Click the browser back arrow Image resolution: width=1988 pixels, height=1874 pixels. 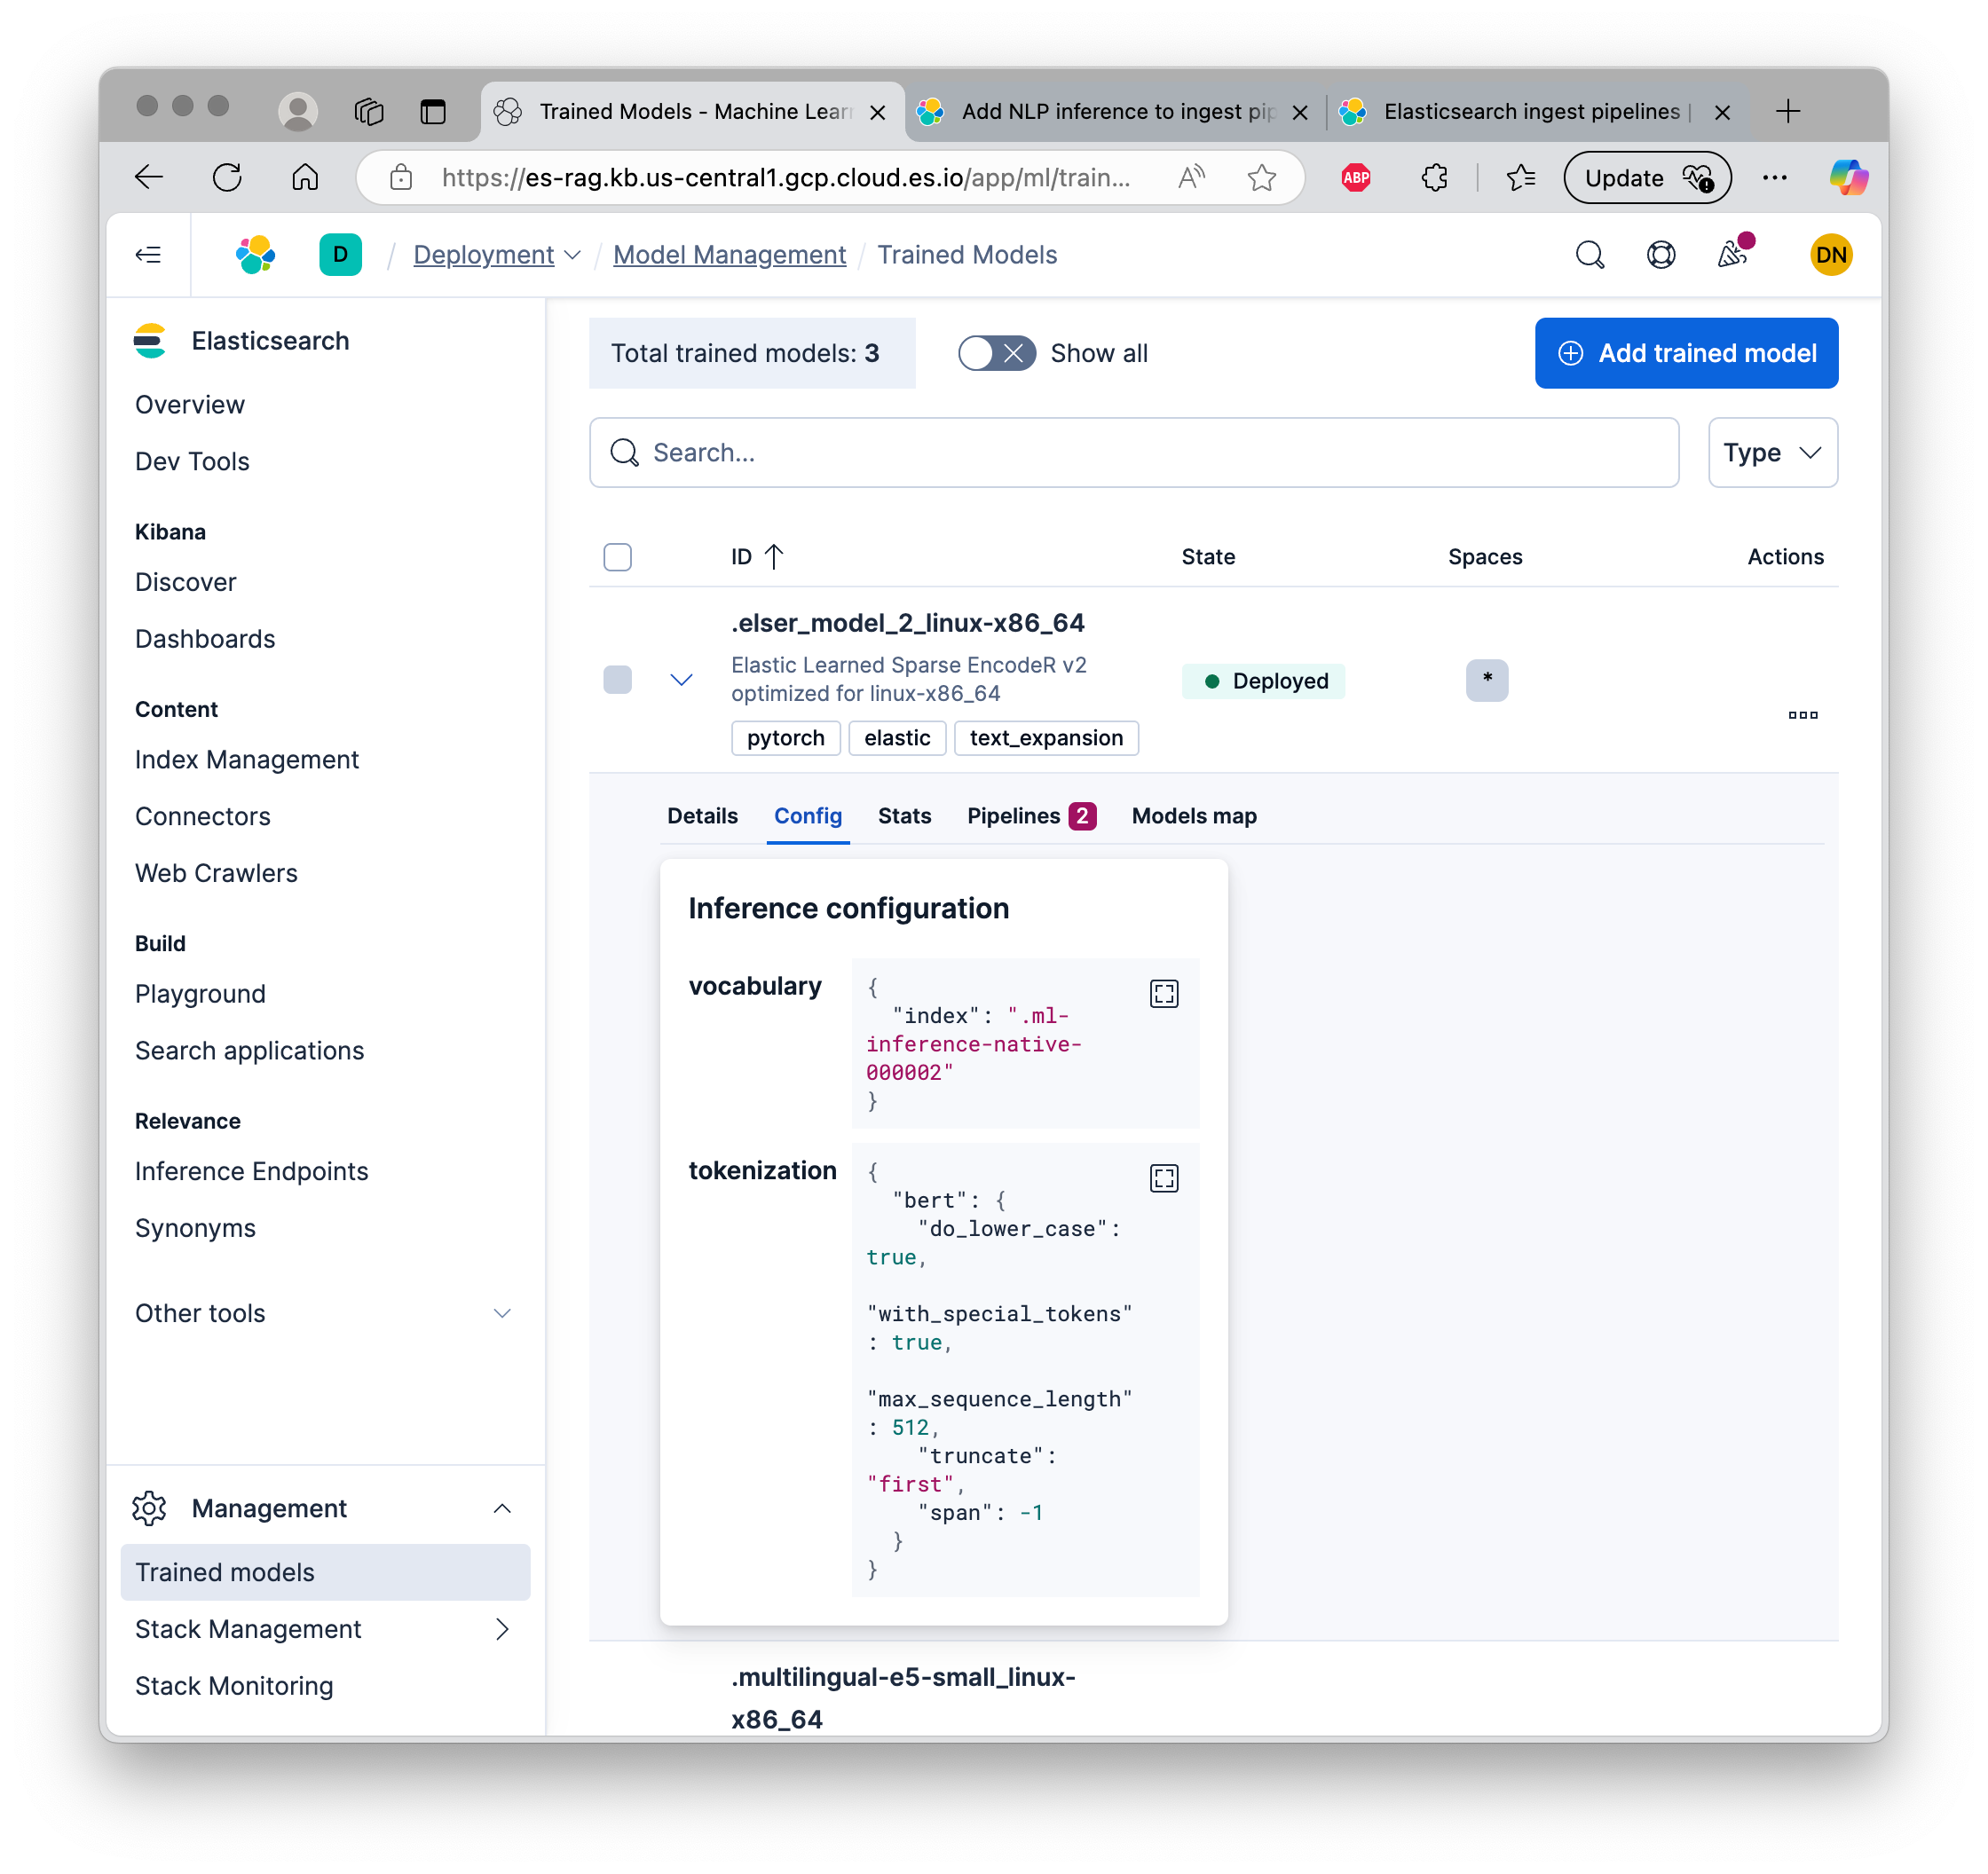(x=149, y=178)
